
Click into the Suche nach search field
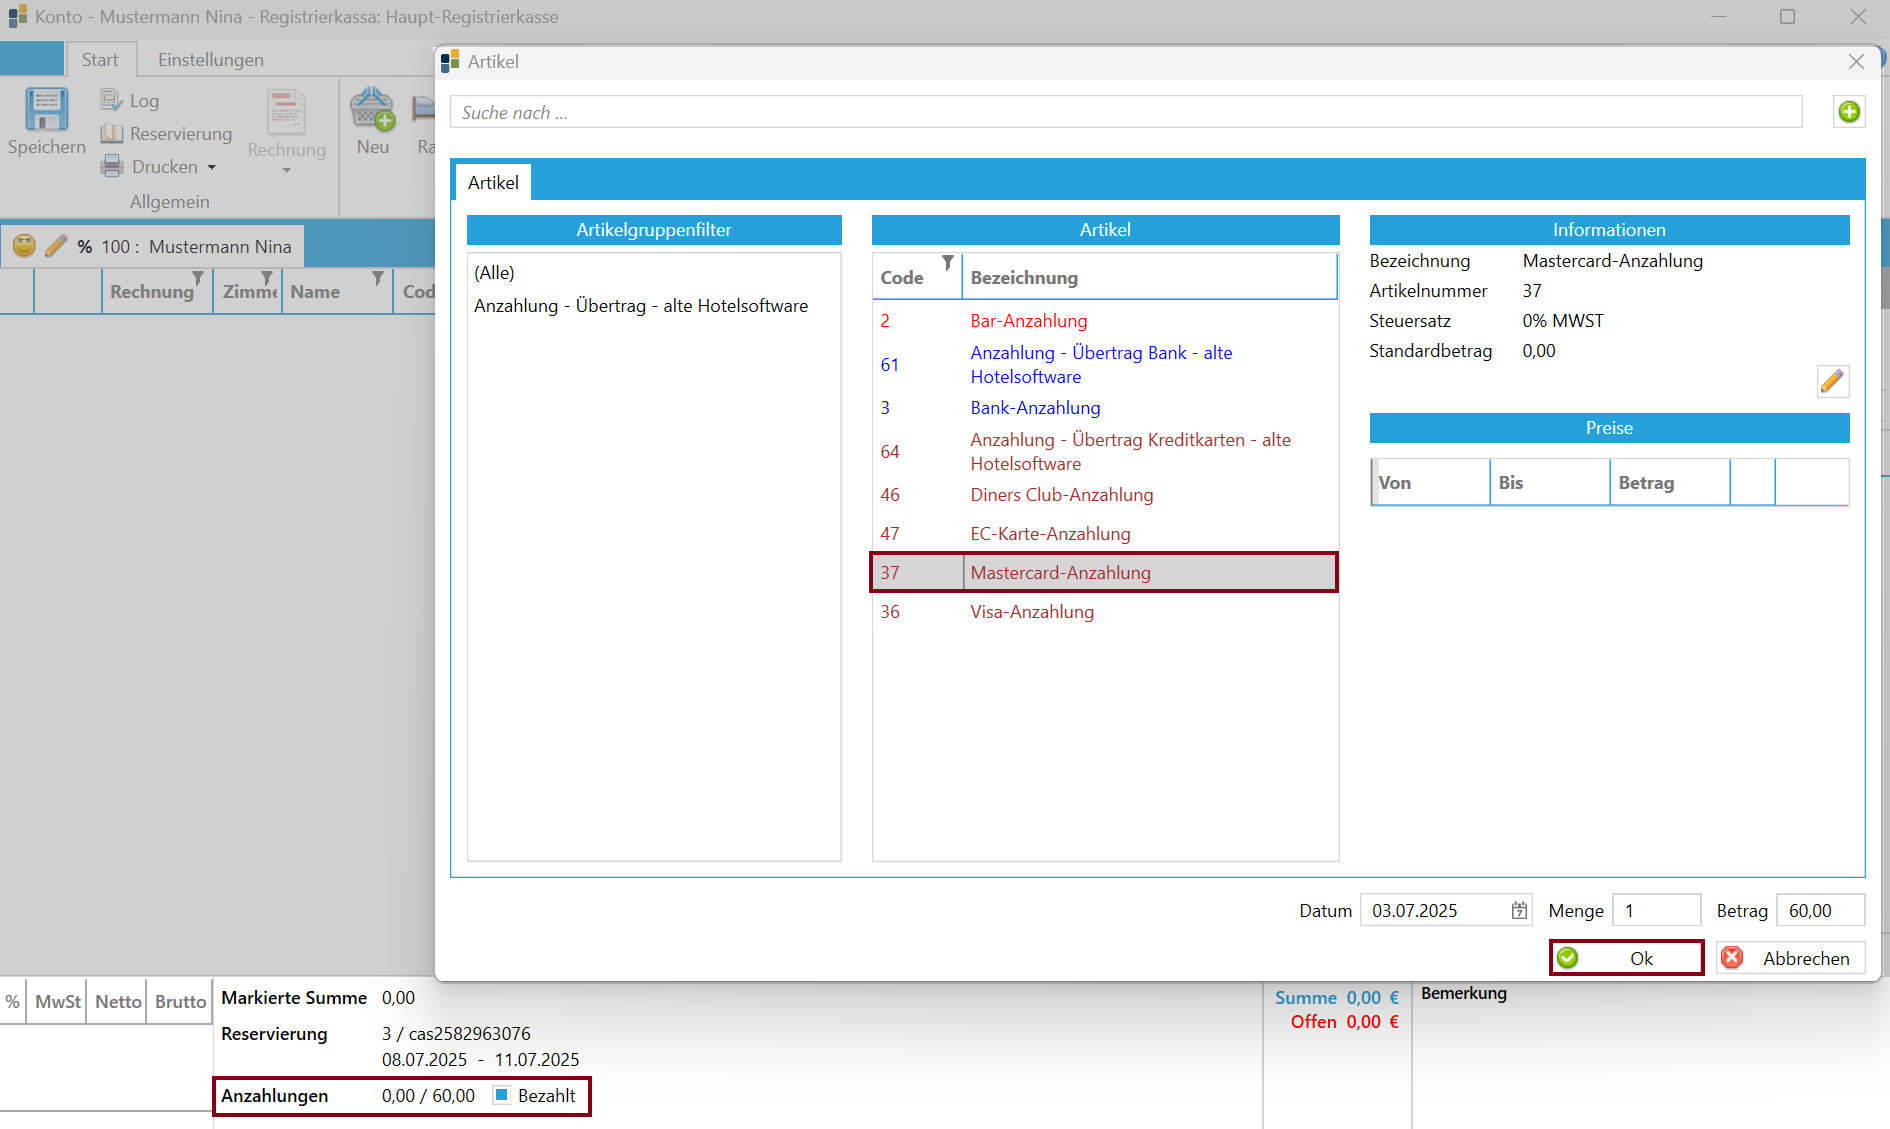click(x=1126, y=112)
